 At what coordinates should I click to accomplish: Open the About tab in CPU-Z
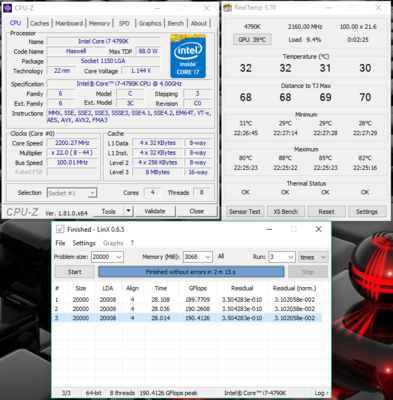point(199,23)
